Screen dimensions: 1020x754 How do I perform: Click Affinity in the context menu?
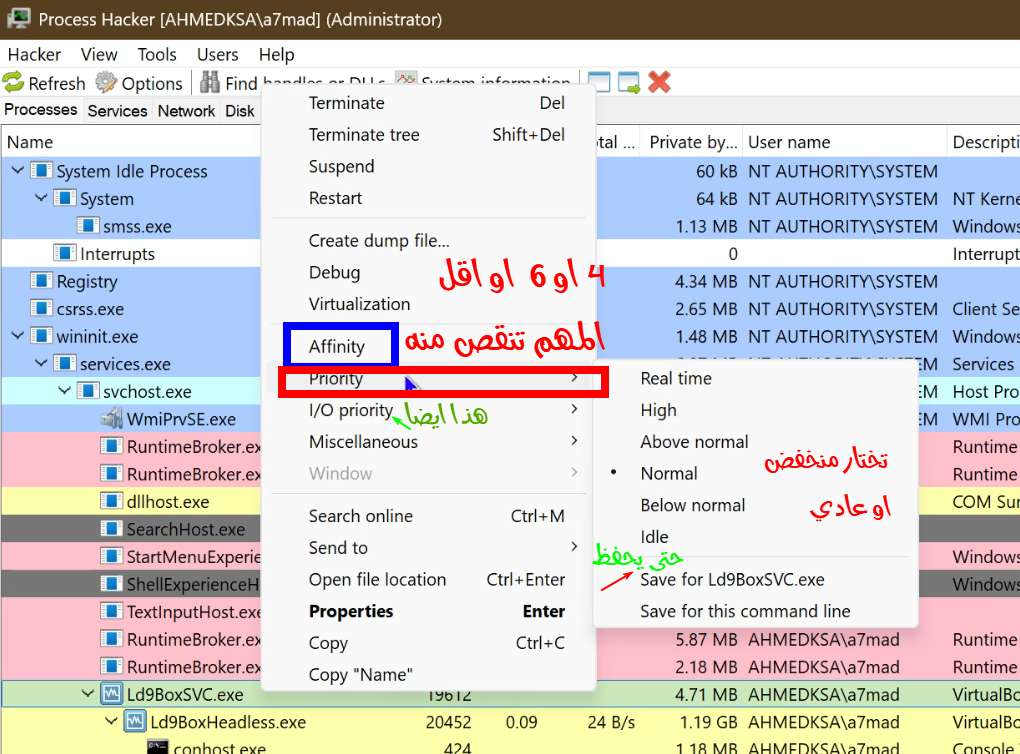coord(337,347)
